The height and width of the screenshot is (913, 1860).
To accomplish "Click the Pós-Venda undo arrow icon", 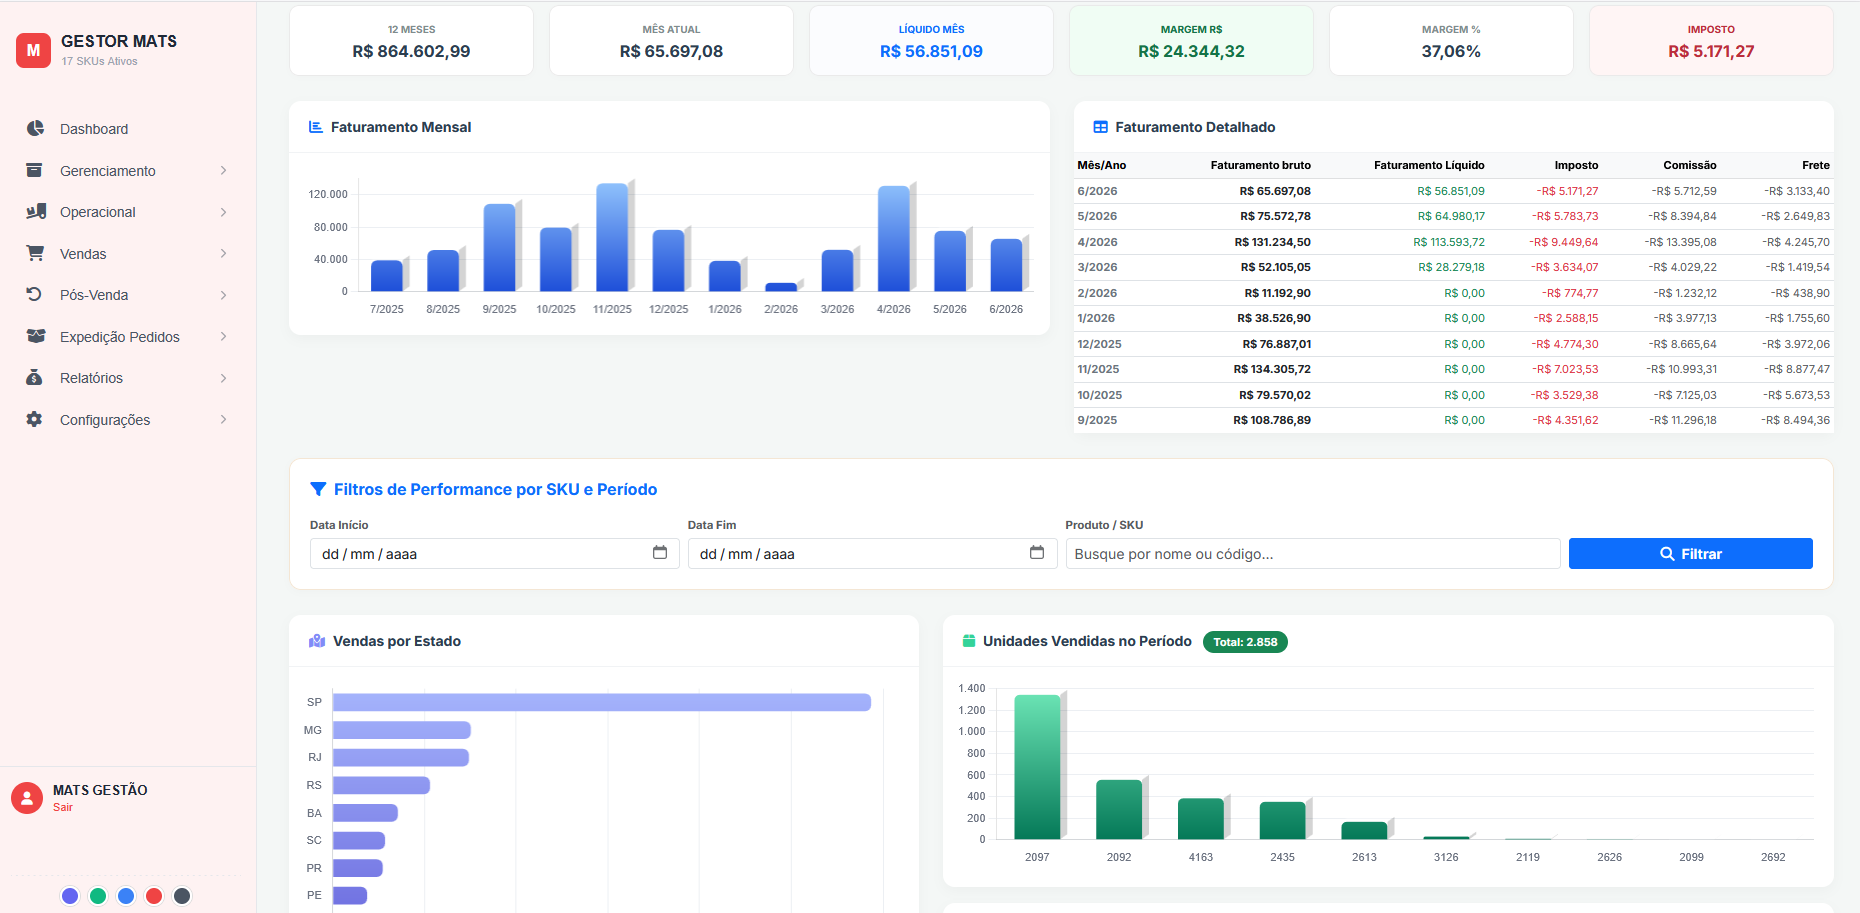I will [34, 295].
